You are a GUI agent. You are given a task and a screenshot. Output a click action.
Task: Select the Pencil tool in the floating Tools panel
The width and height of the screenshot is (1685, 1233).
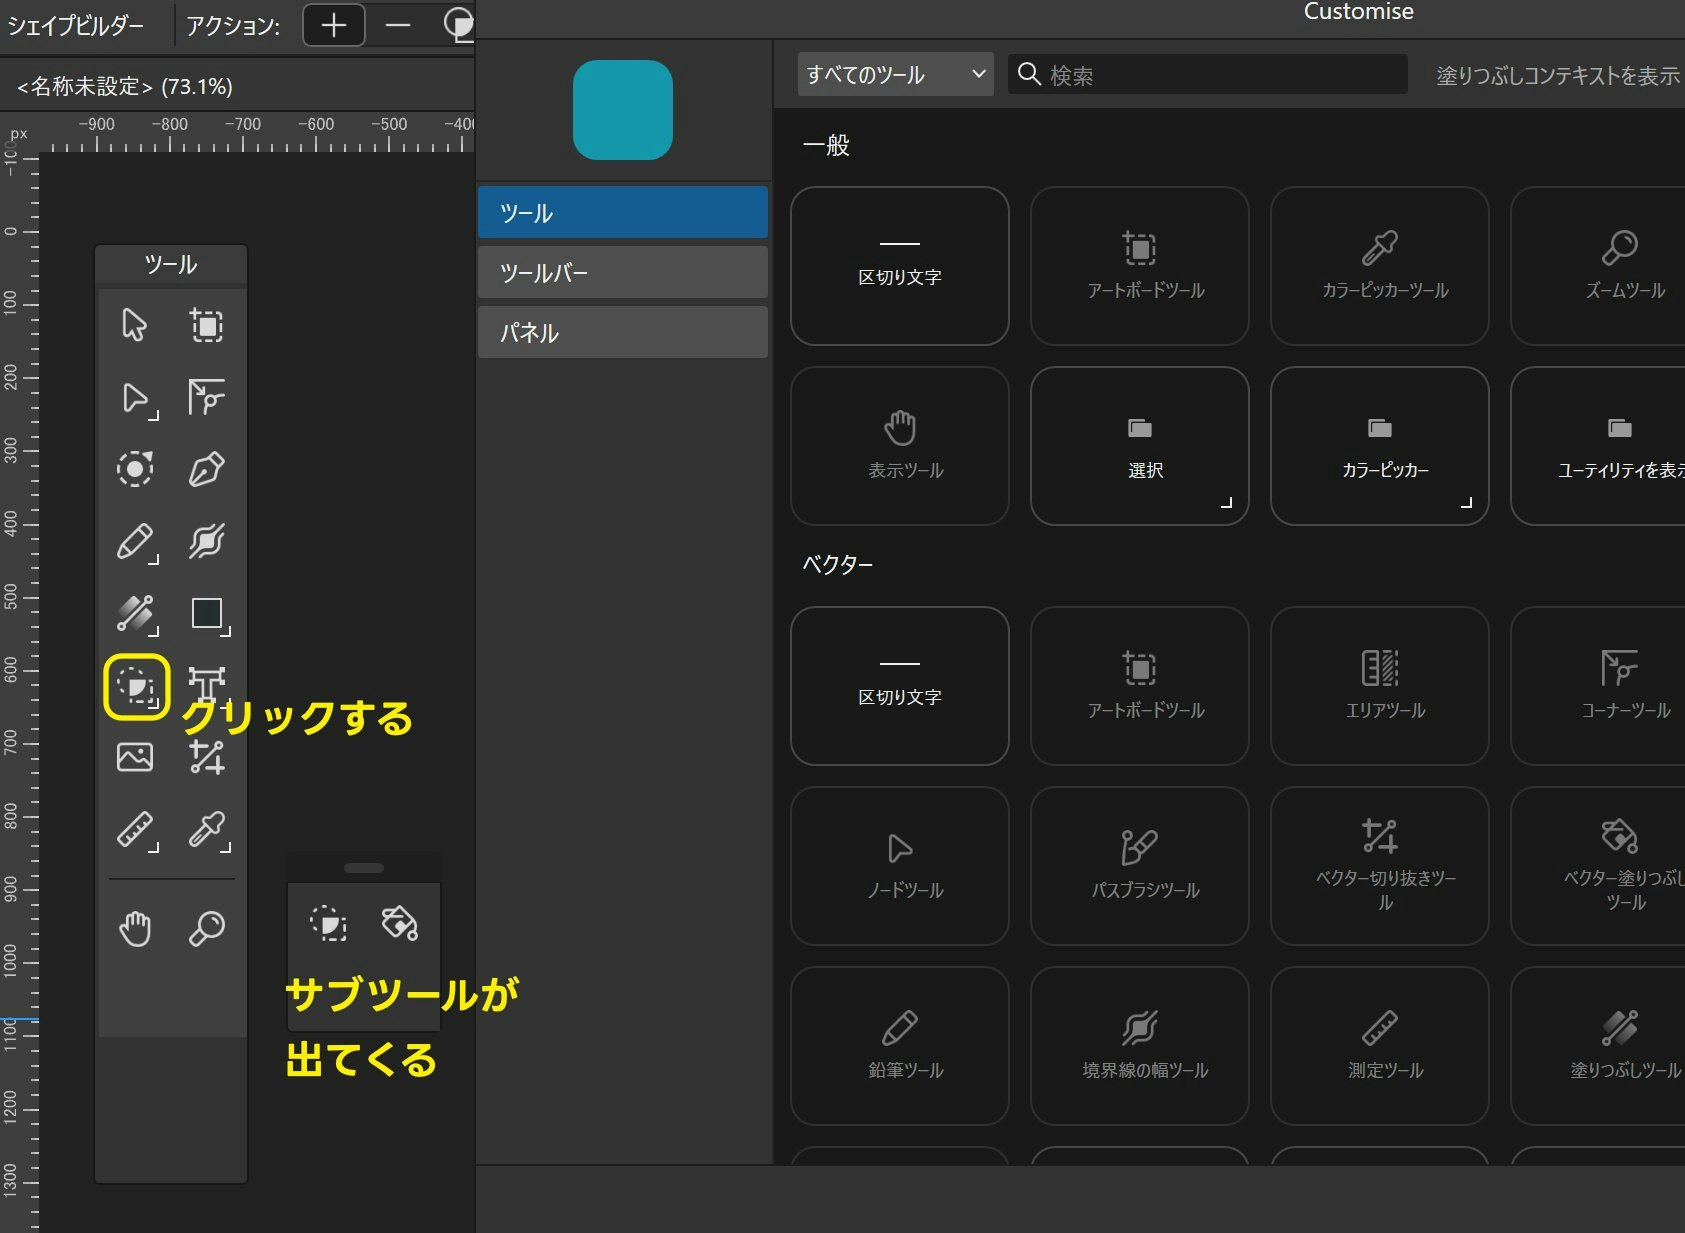(135, 542)
